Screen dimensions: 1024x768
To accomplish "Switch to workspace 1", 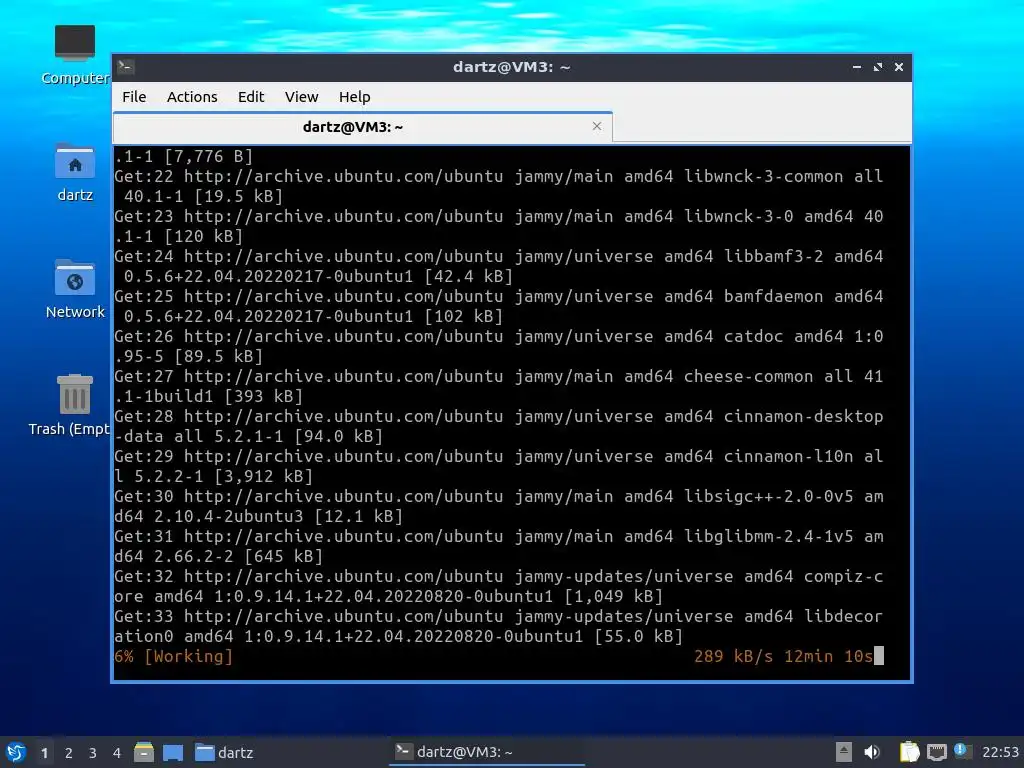I will click(44, 753).
